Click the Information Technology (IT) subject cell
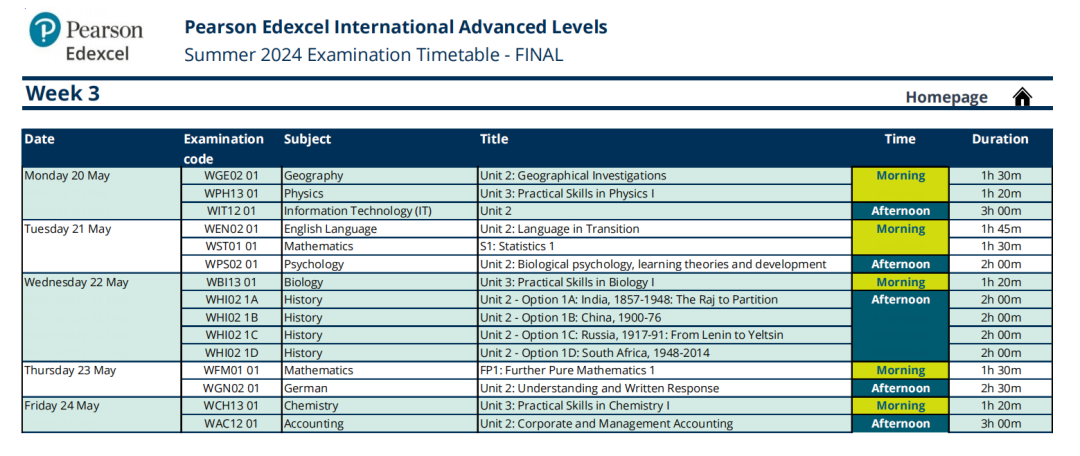This screenshot has width=1080, height=456. [x=380, y=211]
